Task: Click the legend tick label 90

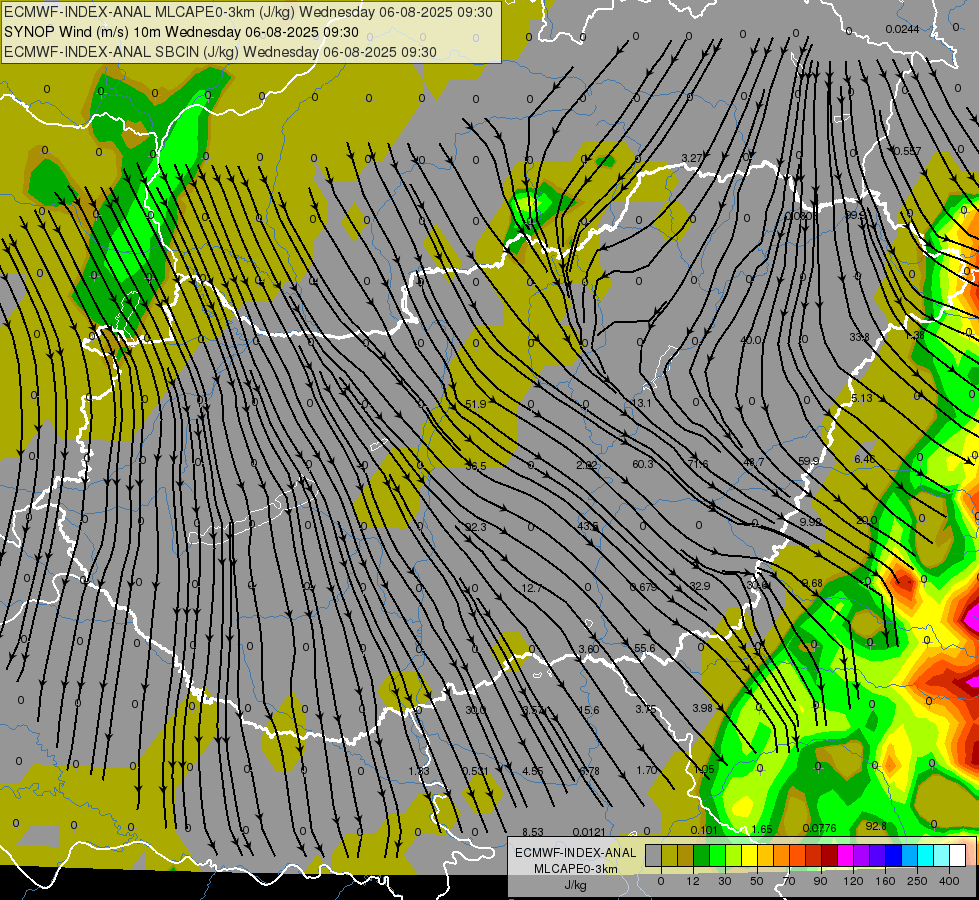Action: click(820, 881)
